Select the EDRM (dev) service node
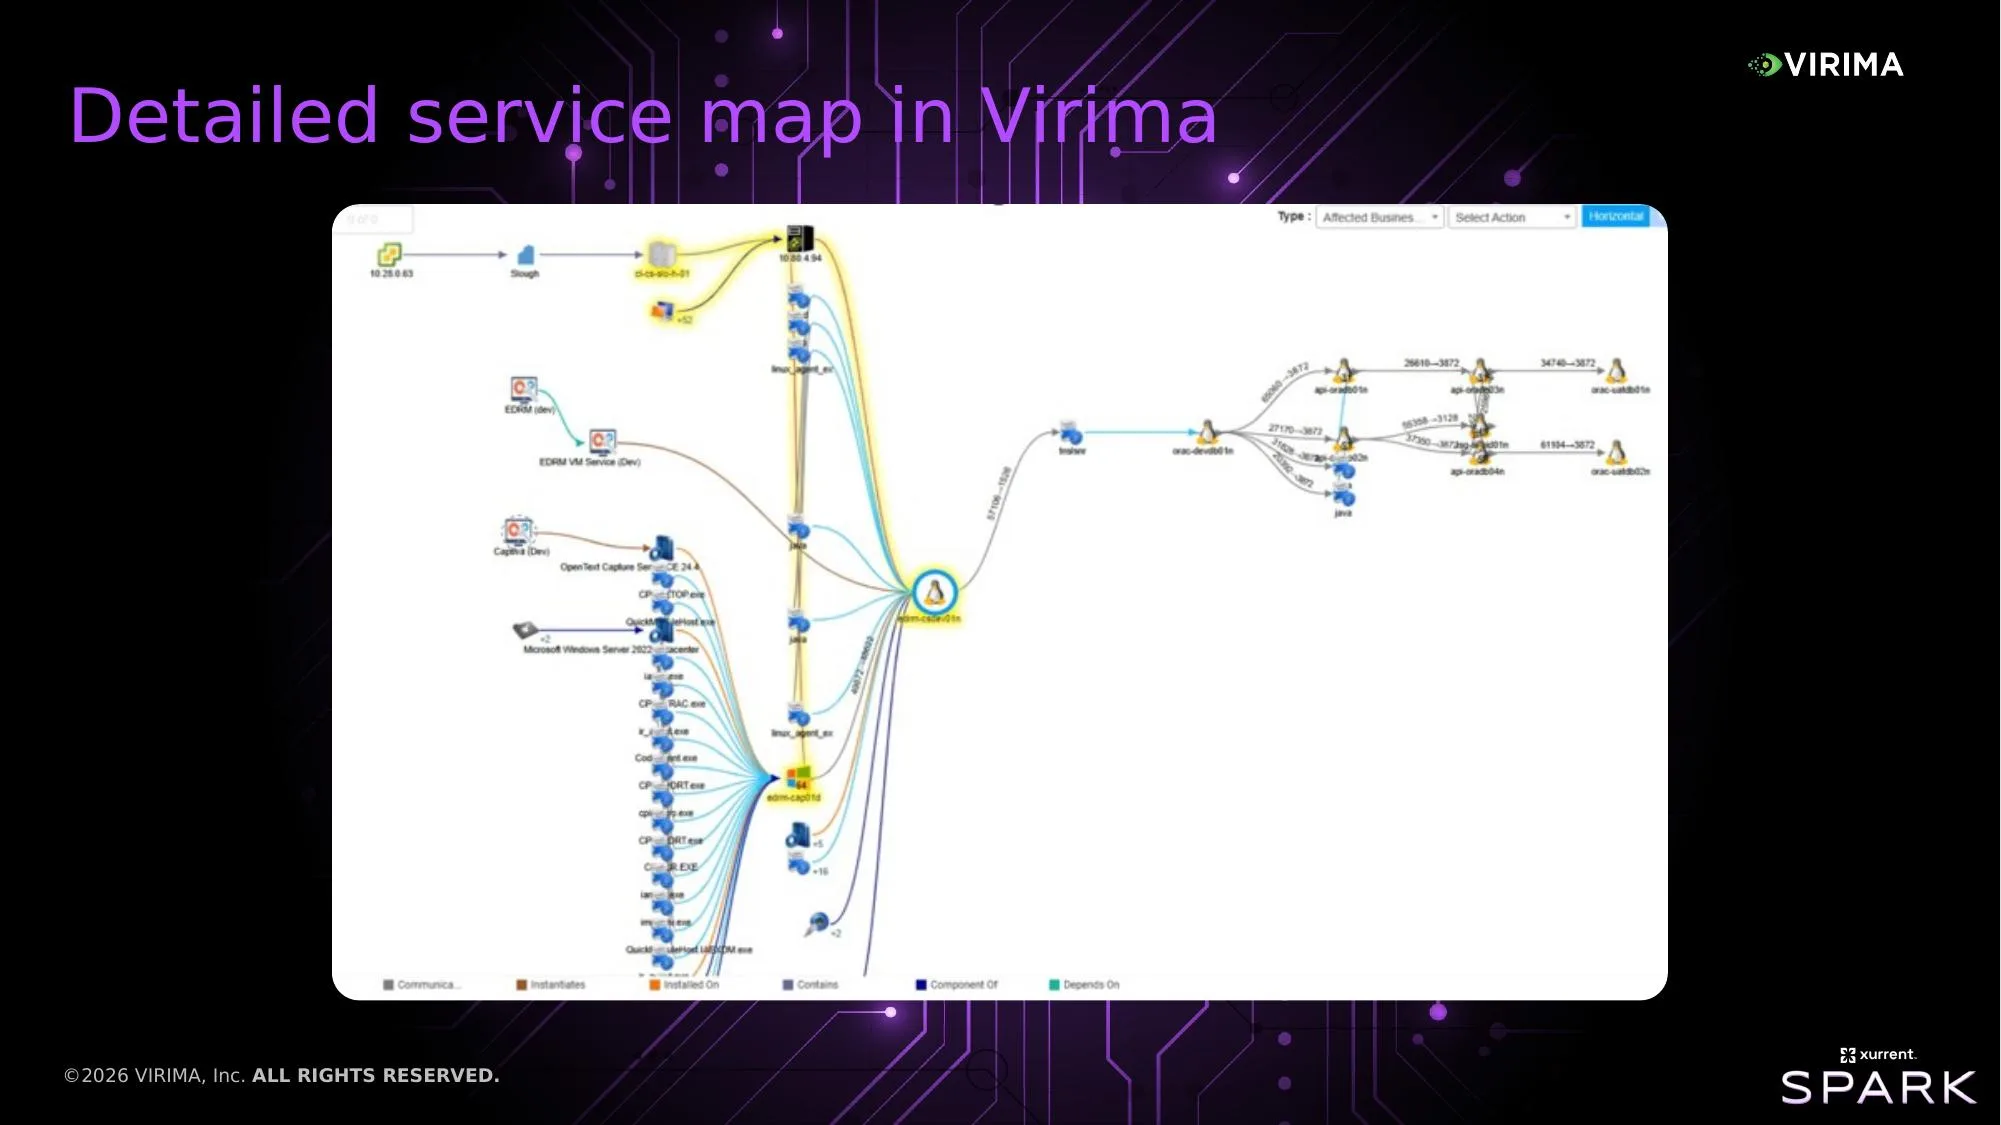 click(523, 390)
